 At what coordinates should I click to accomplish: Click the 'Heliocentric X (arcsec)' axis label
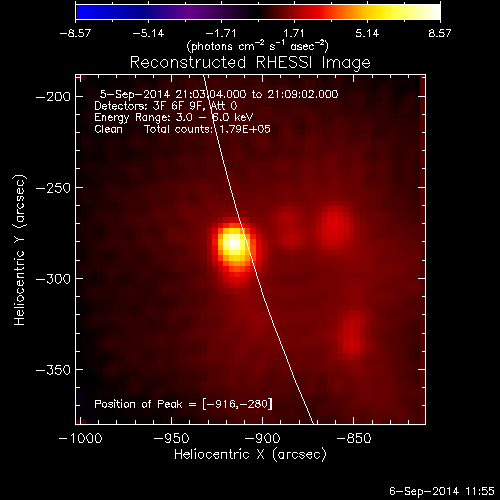click(250, 455)
